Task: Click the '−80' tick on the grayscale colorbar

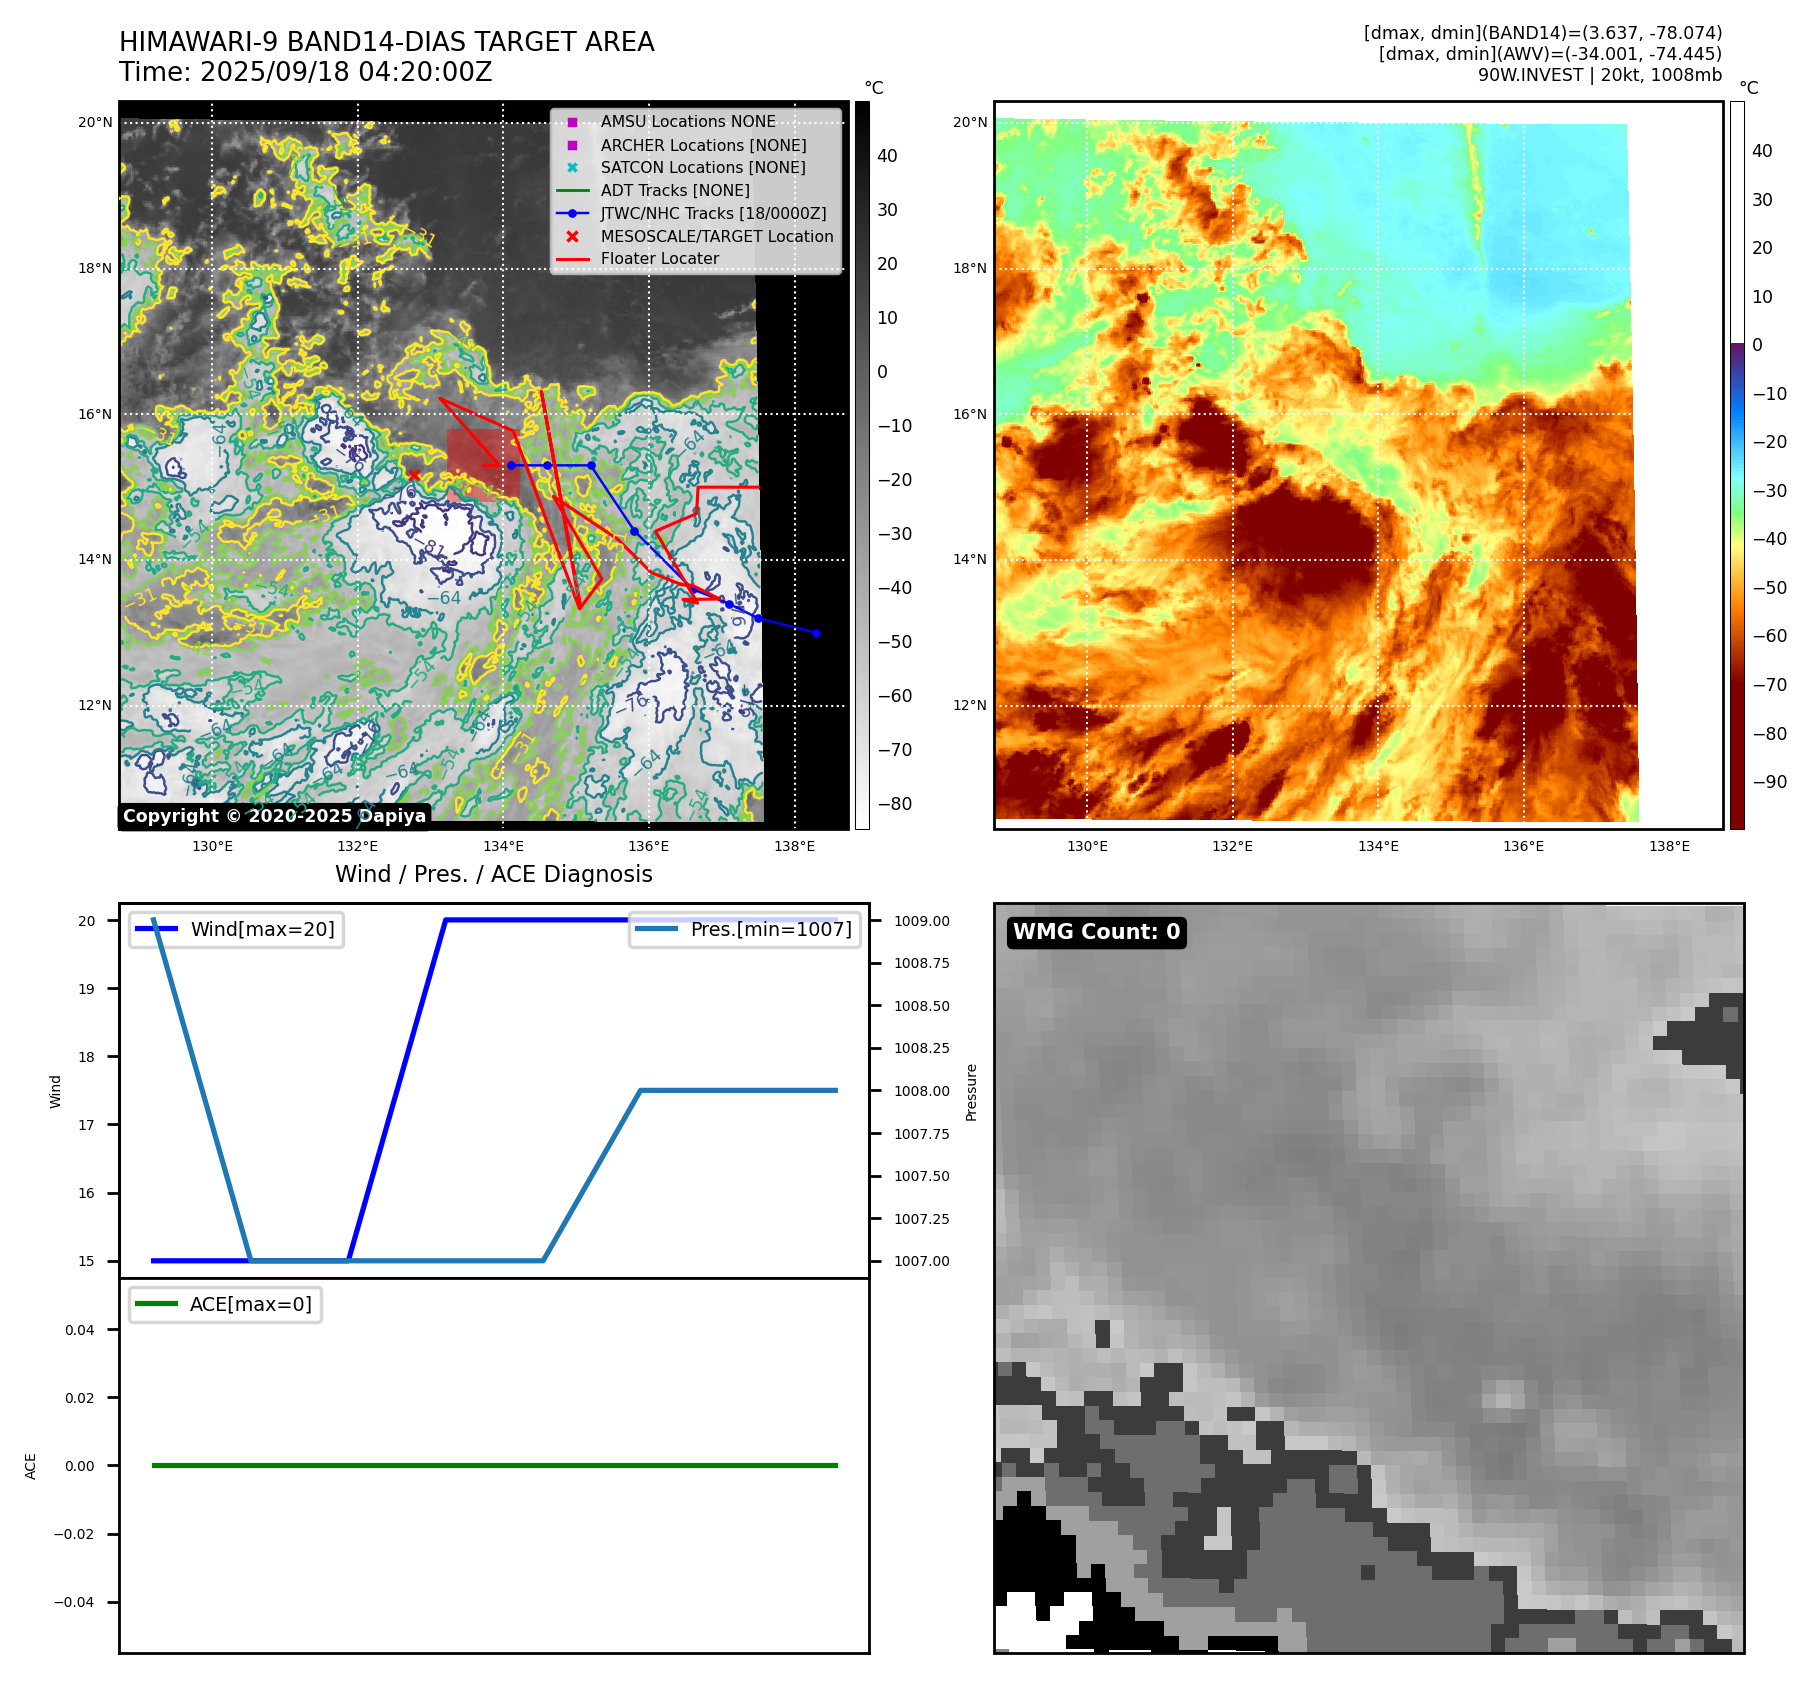Action: click(895, 804)
